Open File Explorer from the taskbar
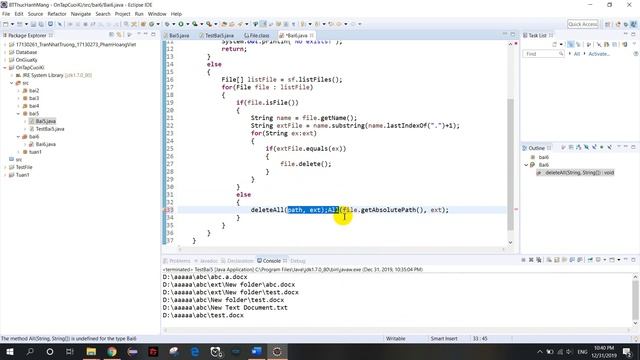 click(91, 351)
